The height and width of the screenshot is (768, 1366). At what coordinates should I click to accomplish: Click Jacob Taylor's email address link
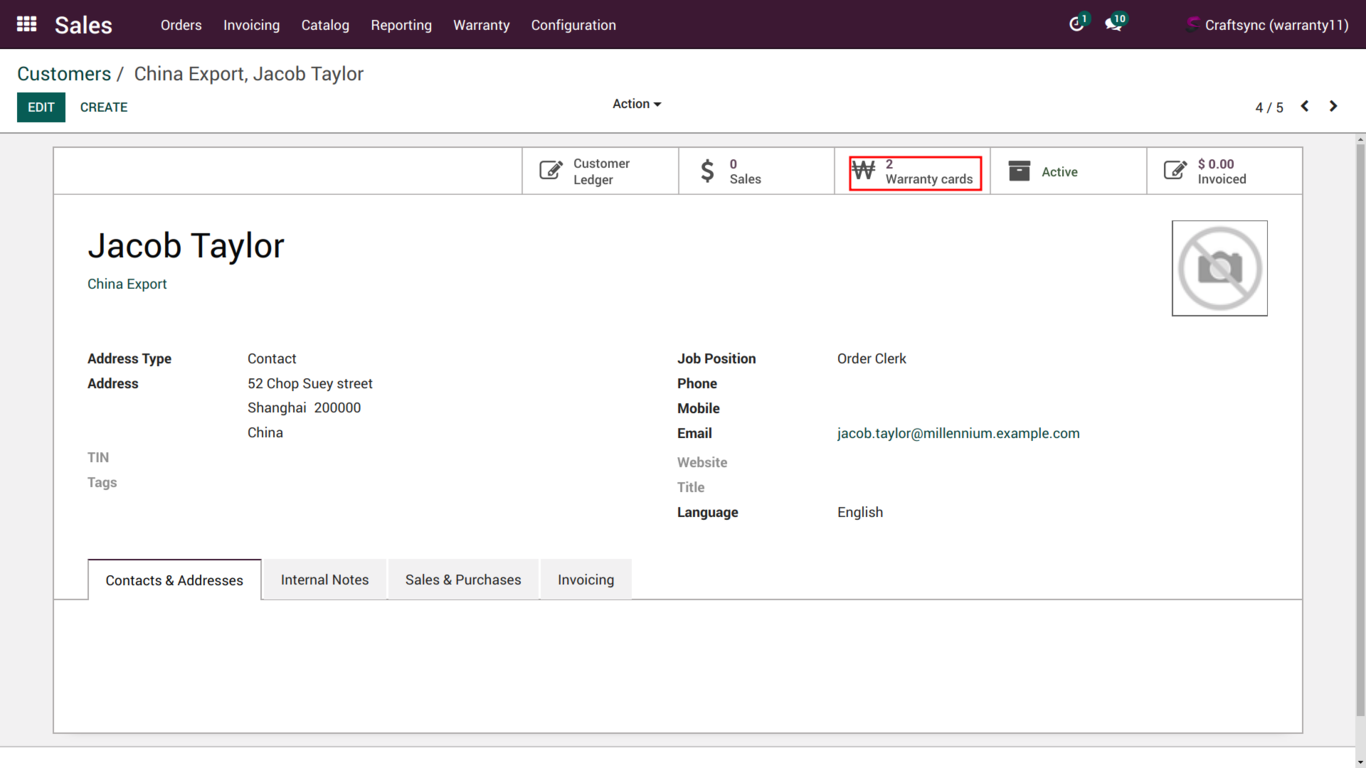pos(958,433)
